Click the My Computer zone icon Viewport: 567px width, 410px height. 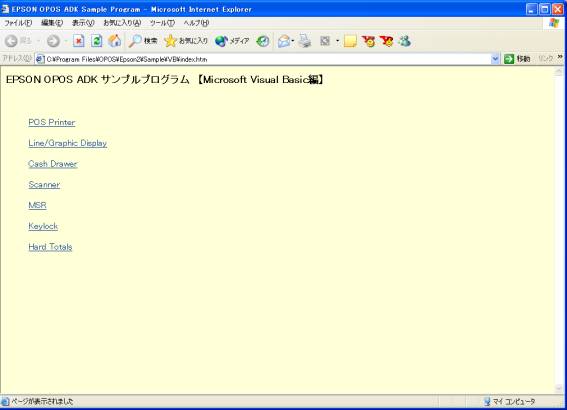pos(487,401)
